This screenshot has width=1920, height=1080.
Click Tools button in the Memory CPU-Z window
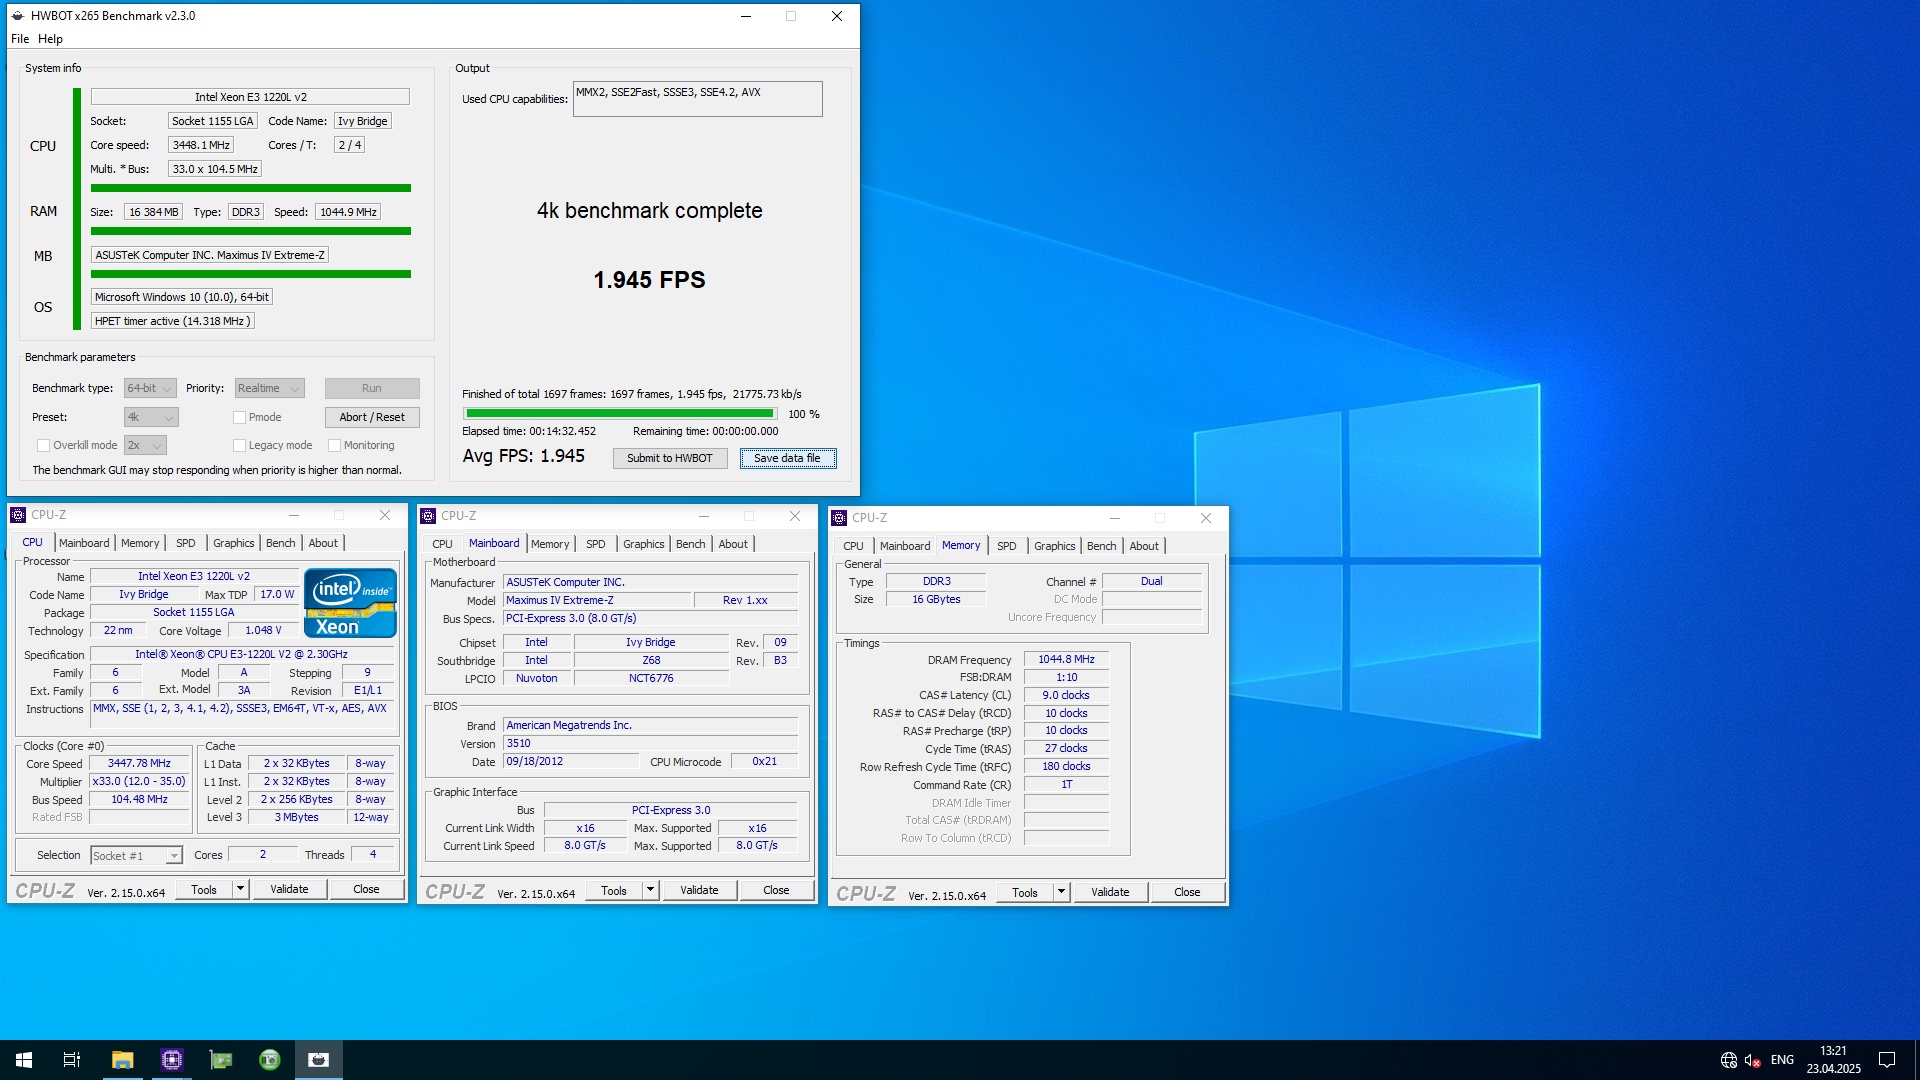(1025, 892)
